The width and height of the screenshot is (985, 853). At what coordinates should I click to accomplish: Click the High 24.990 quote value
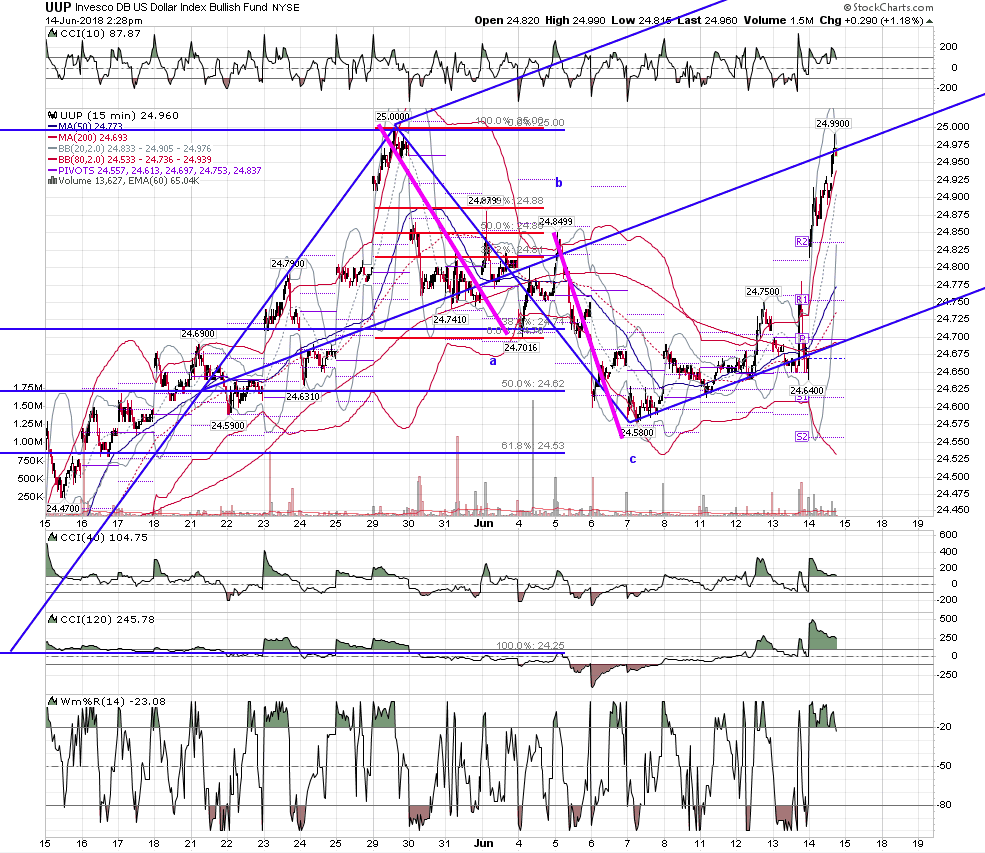click(575, 21)
